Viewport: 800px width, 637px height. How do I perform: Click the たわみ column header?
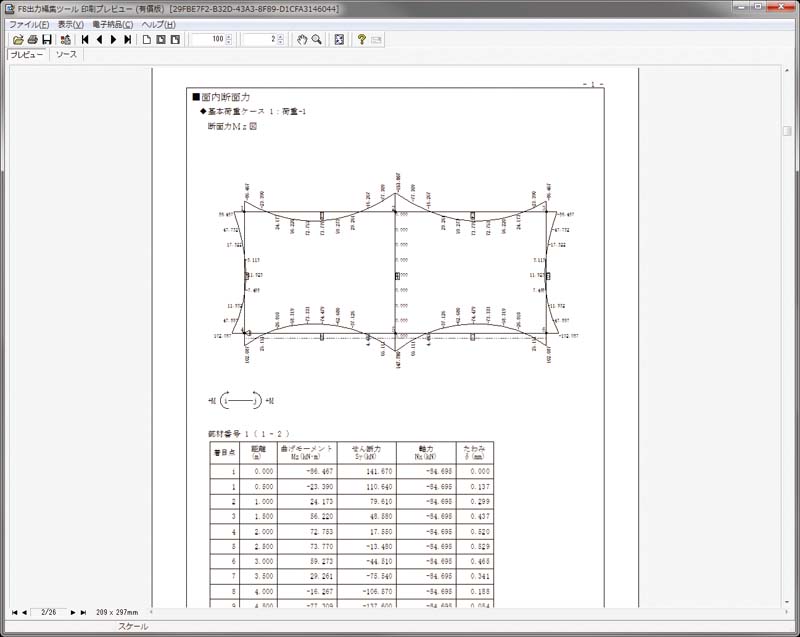coord(474,452)
